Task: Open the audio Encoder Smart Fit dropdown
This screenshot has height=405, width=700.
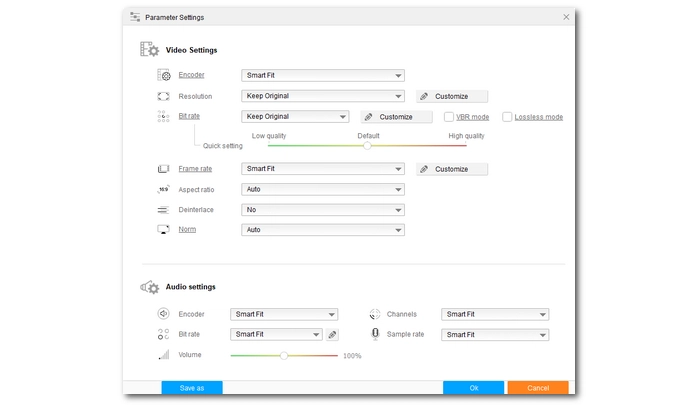Action: coord(284,314)
